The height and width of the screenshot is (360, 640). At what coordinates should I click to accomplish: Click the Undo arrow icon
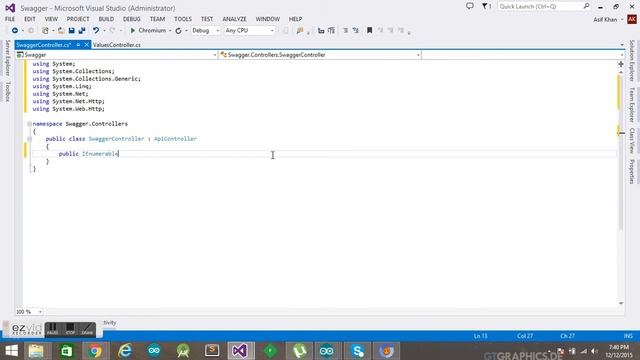[96, 31]
